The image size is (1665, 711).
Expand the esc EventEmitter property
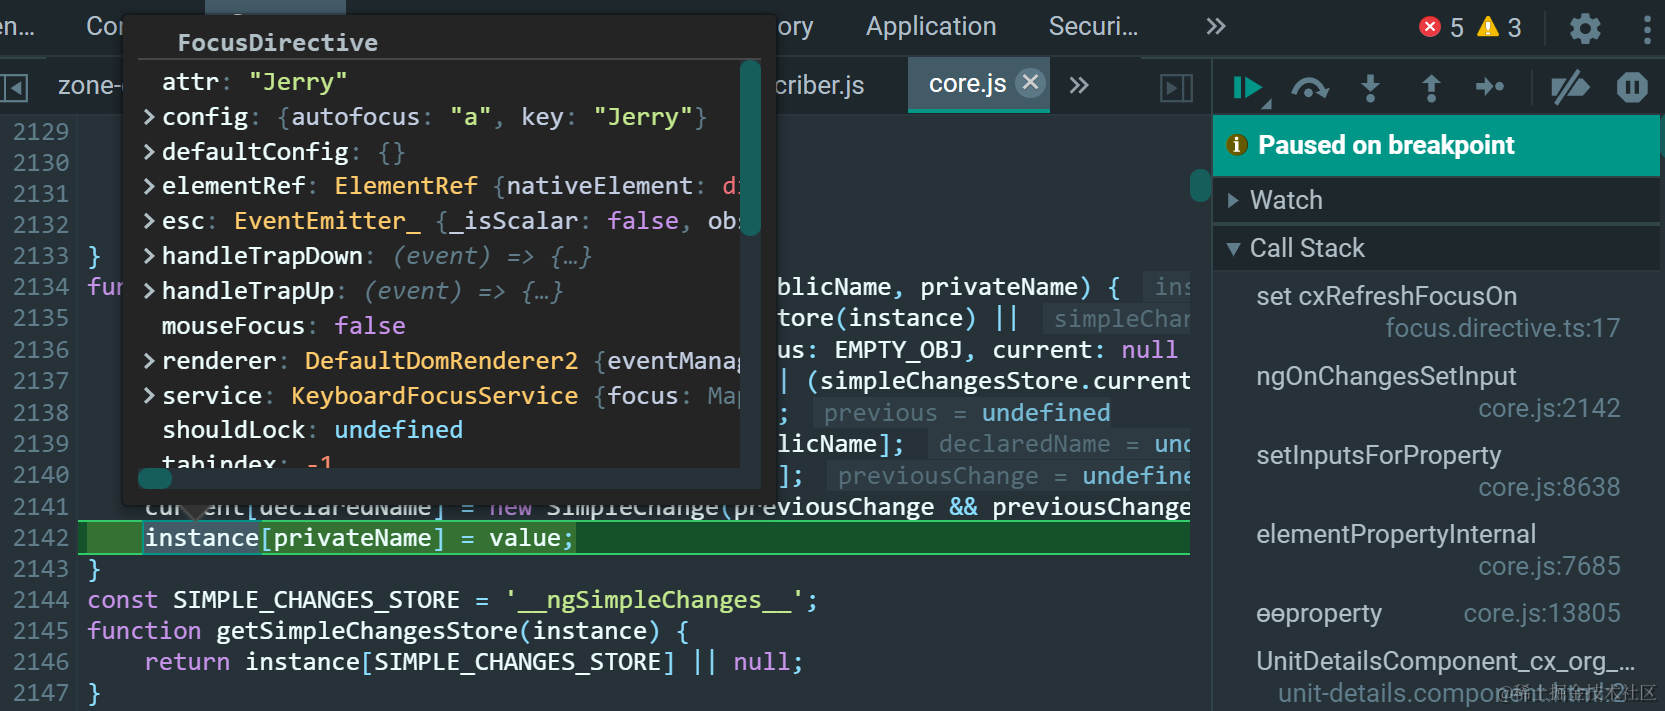pyautogui.click(x=149, y=221)
